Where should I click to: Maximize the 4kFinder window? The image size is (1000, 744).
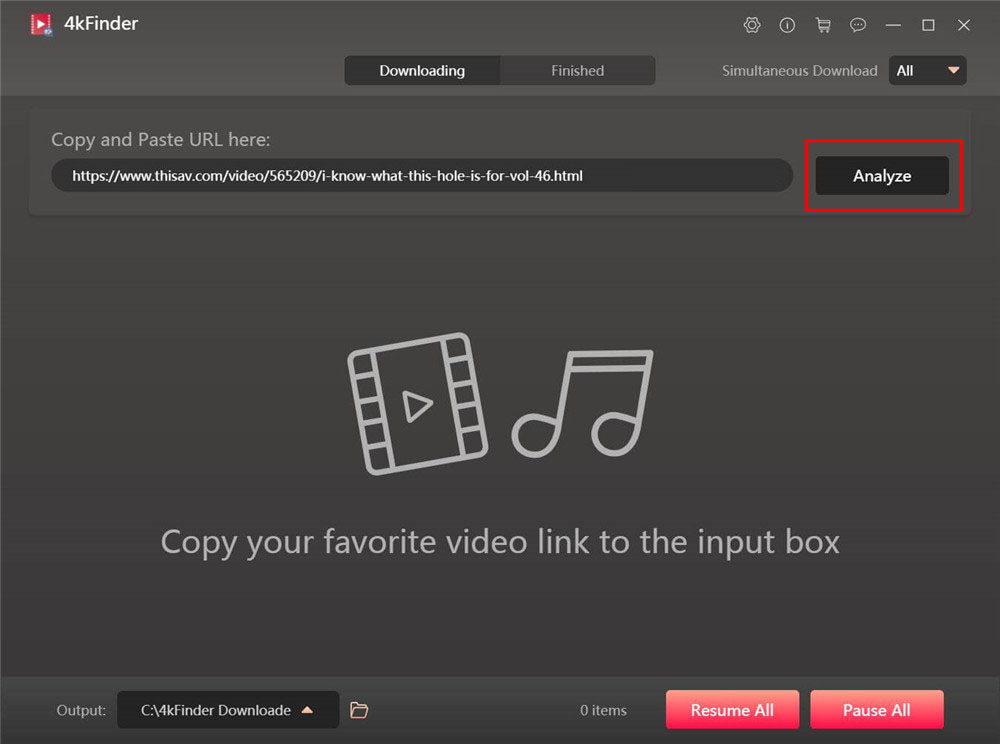(928, 25)
